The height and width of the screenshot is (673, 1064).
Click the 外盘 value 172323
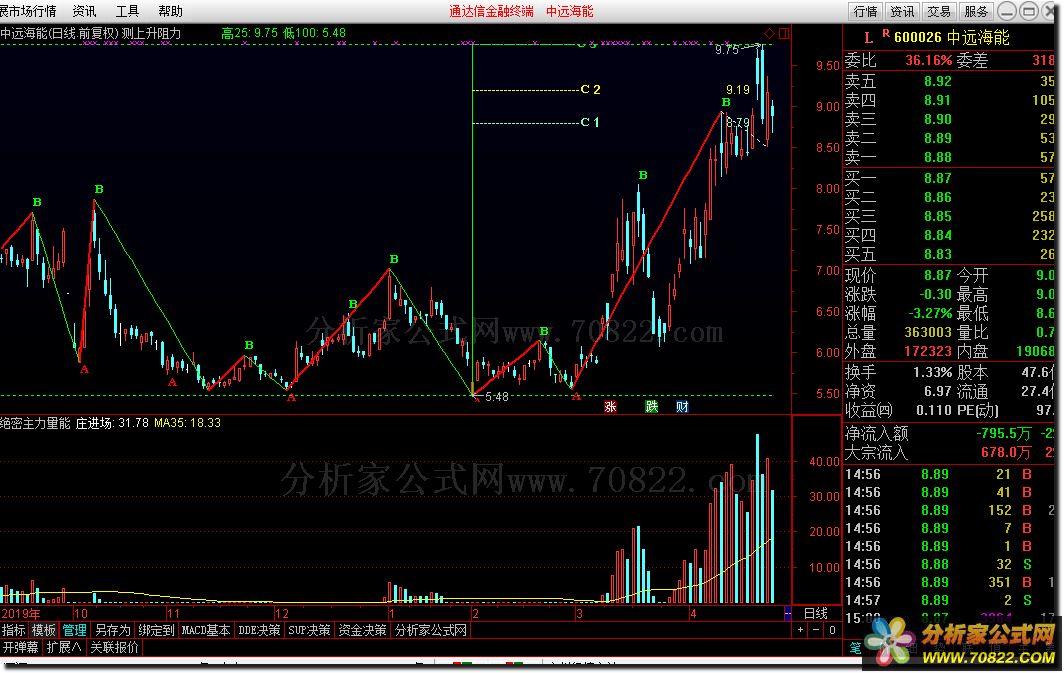click(928, 351)
